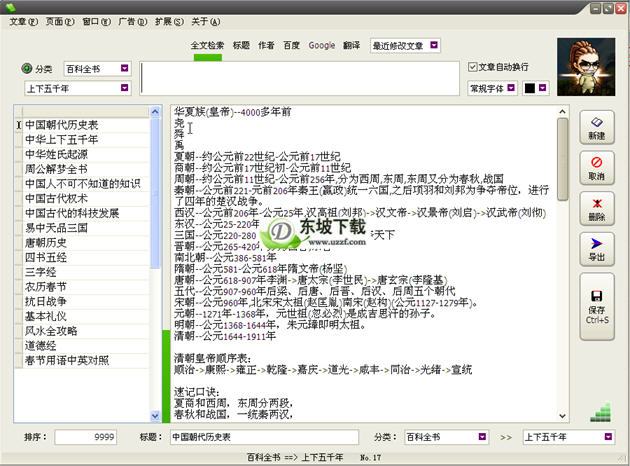The height and width of the screenshot is (466, 630).
Task: Toggle the green 分类 radio indicator
Action: click(27, 69)
